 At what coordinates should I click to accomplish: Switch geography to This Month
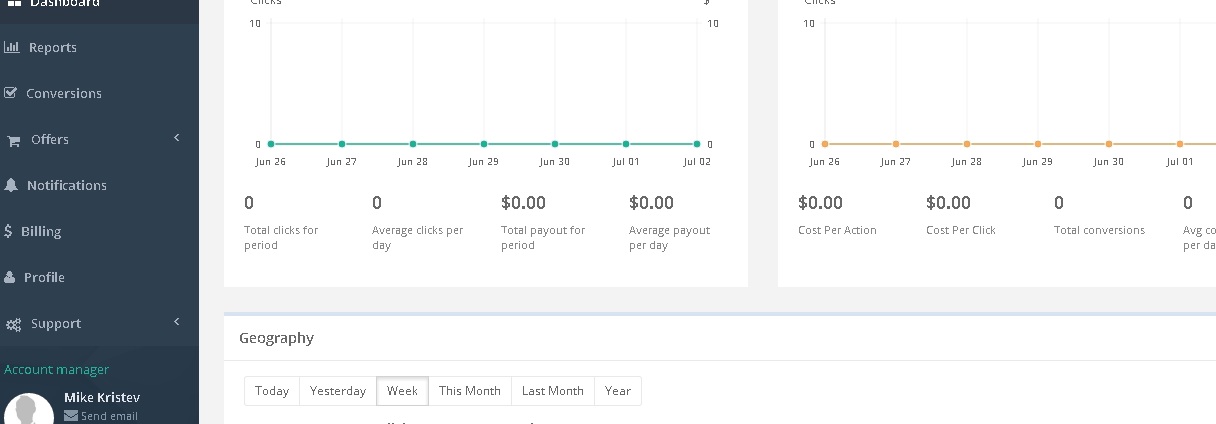pos(470,391)
